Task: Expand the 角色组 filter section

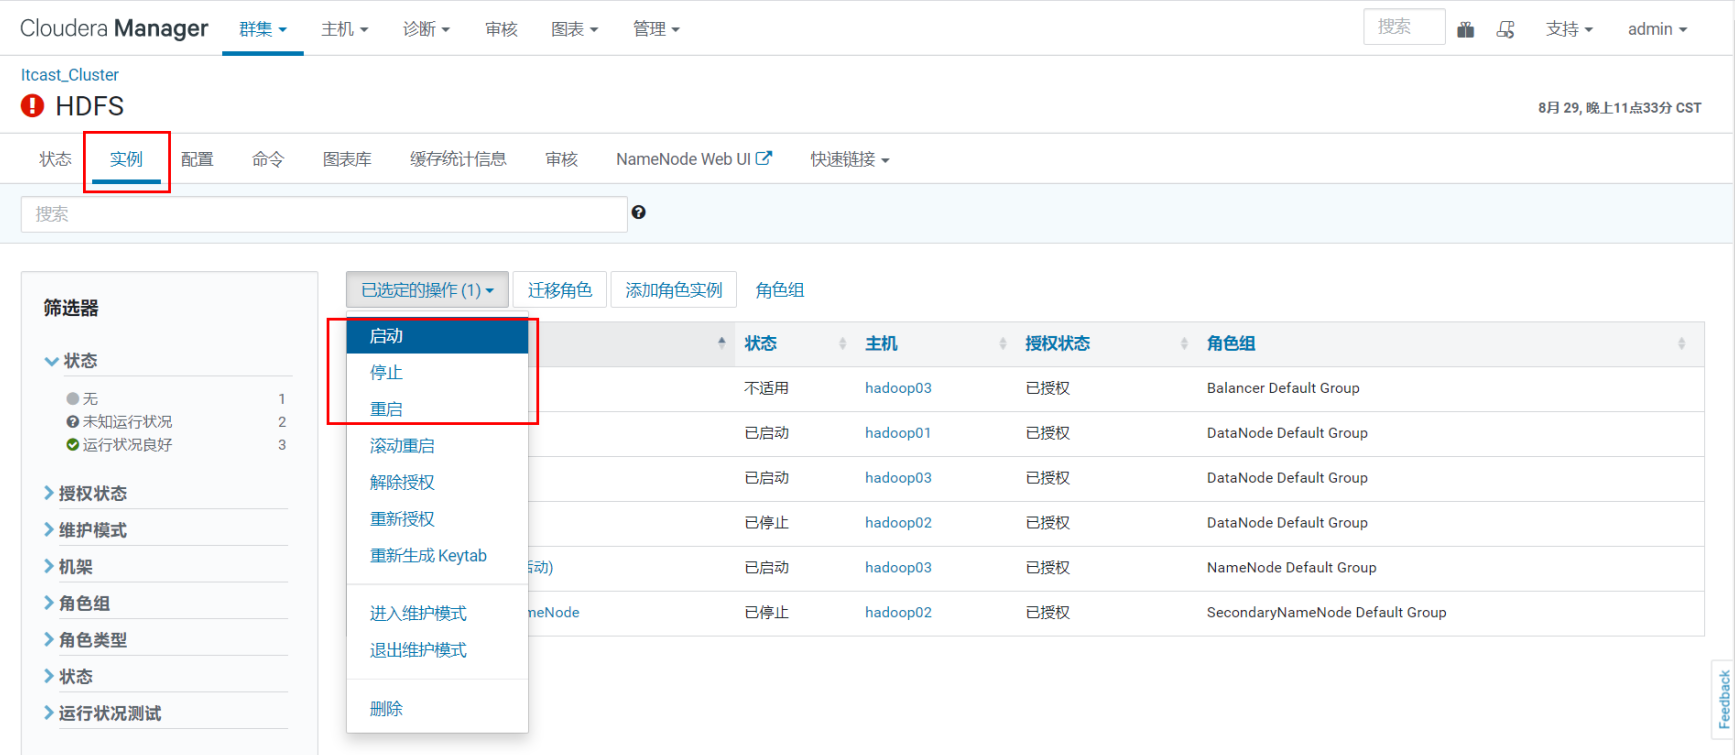Action: pyautogui.click(x=78, y=603)
